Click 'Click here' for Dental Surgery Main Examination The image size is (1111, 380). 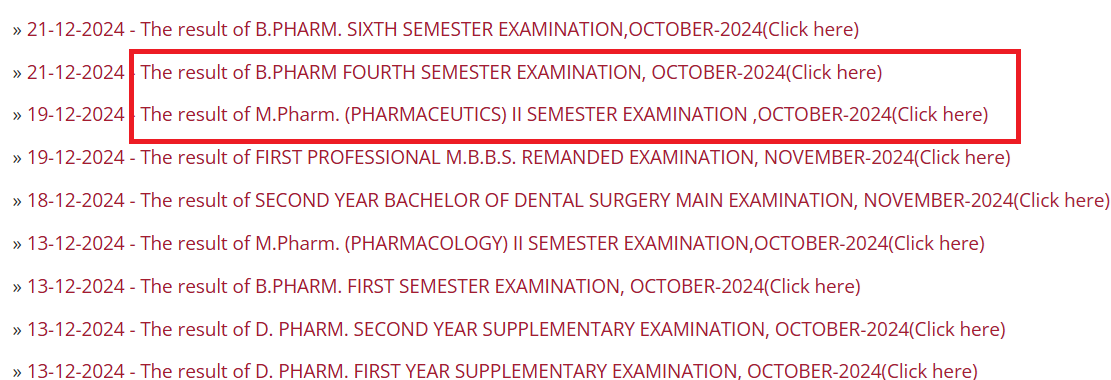(x=1061, y=201)
